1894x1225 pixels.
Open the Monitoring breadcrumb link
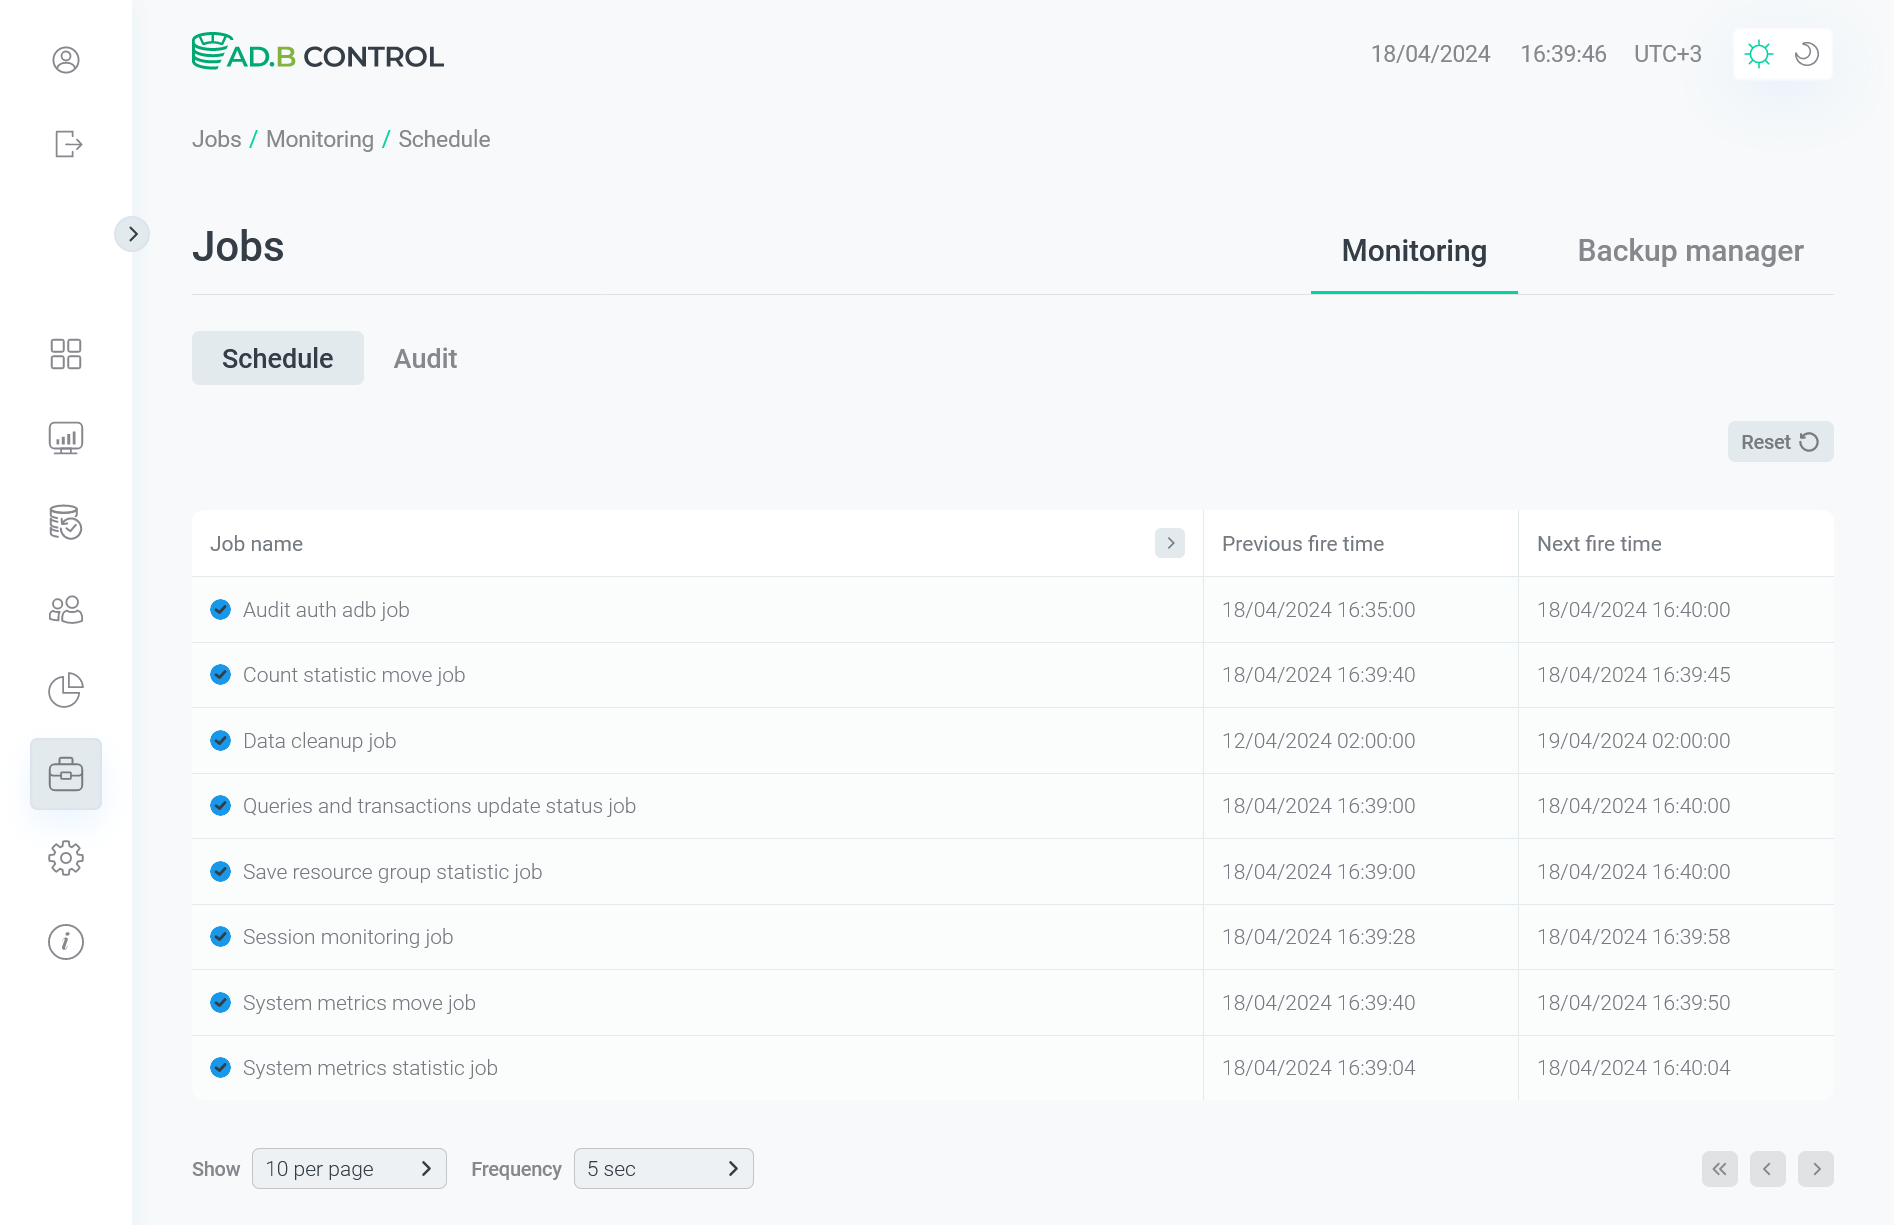pos(319,139)
